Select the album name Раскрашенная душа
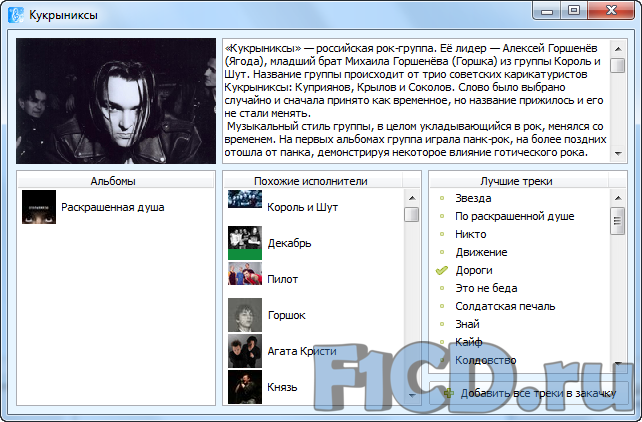 [113, 207]
